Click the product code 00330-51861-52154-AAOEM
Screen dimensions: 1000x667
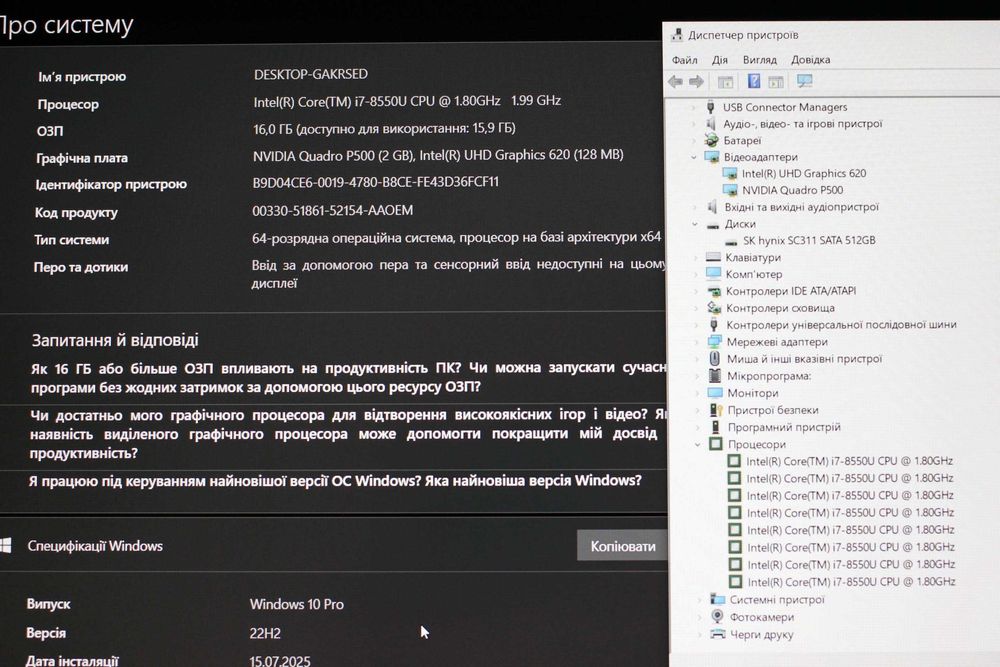332,210
